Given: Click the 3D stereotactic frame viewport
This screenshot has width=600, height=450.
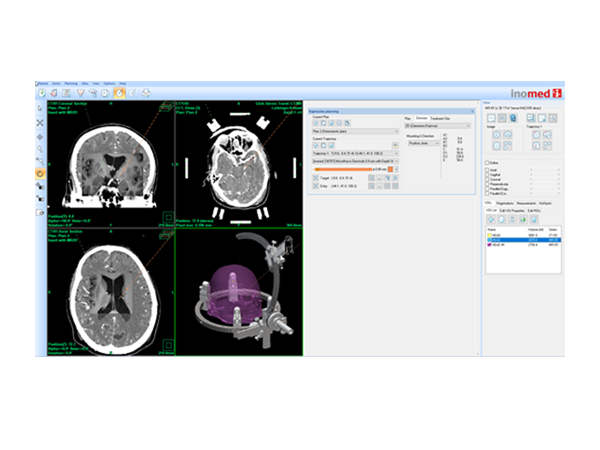Looking at the screenshot, I should pyautogui.click(x=239, y=292).
